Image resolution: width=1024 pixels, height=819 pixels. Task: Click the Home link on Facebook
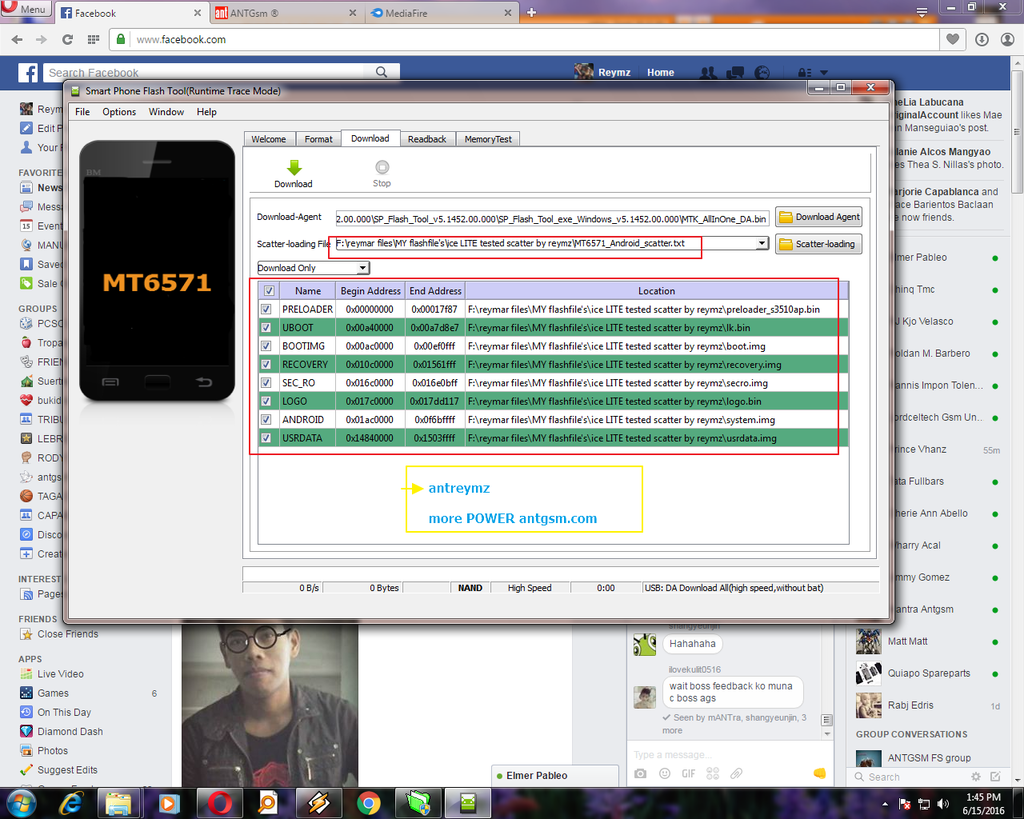(x=660, y=73)
